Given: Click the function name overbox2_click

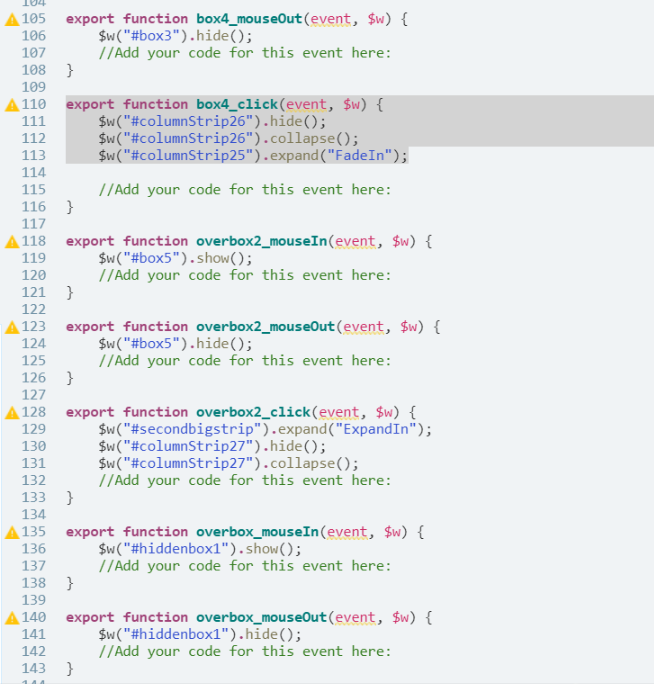Looking at the screenshot, I should [x=253, y=412].
